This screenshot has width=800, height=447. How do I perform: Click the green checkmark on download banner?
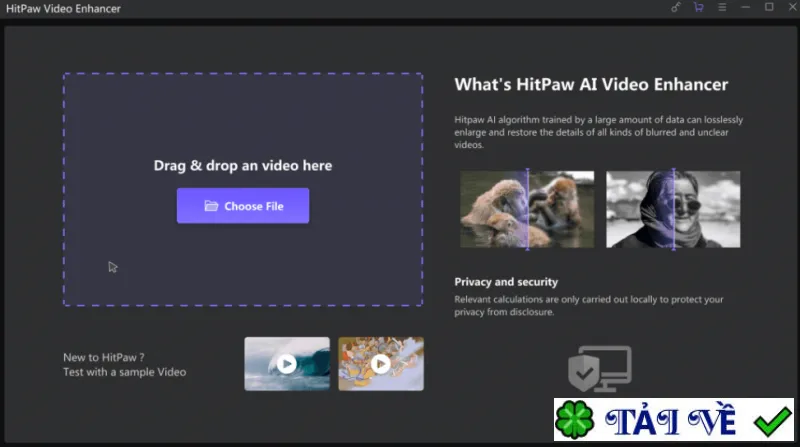[772, 421]
